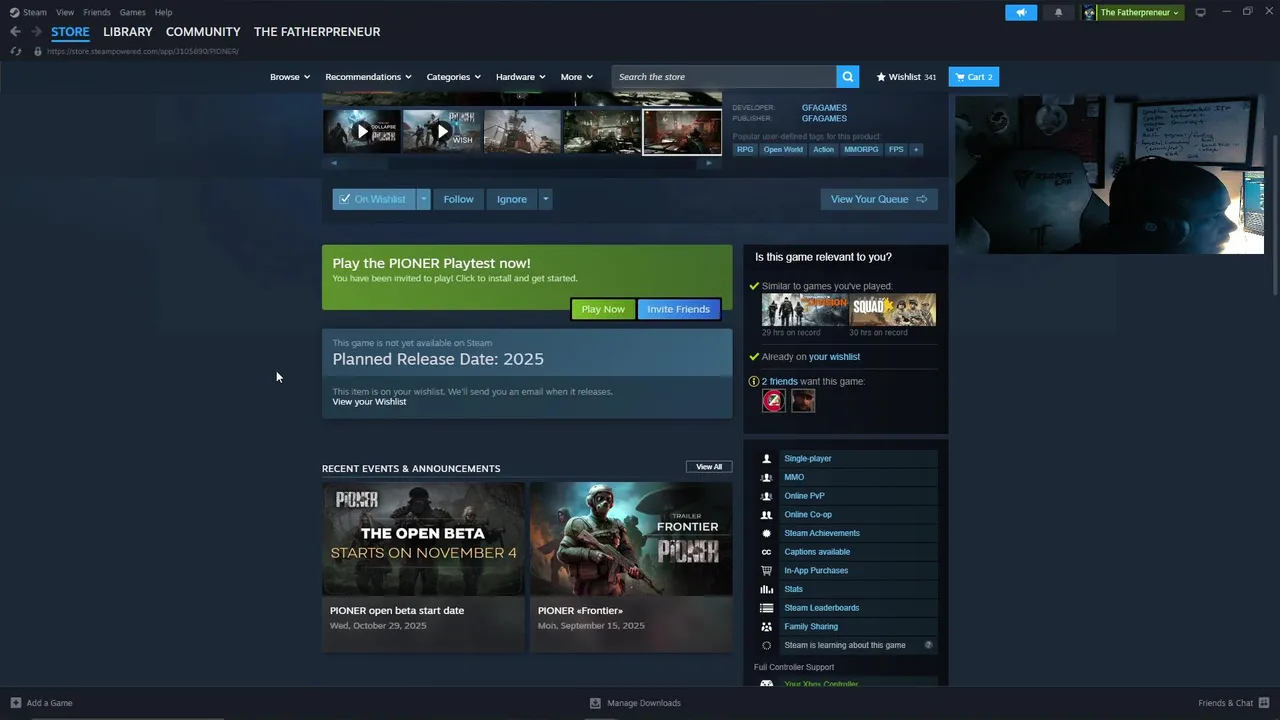Open the Categories dropdown menu
1280x720 pixels.
click(x=454, y=77)
